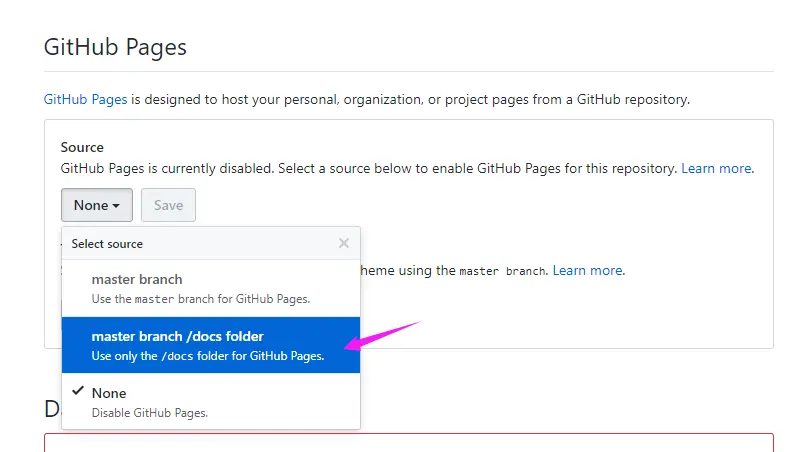Click the Select source popup header
The image size is (791, 452).
(108, 243)
